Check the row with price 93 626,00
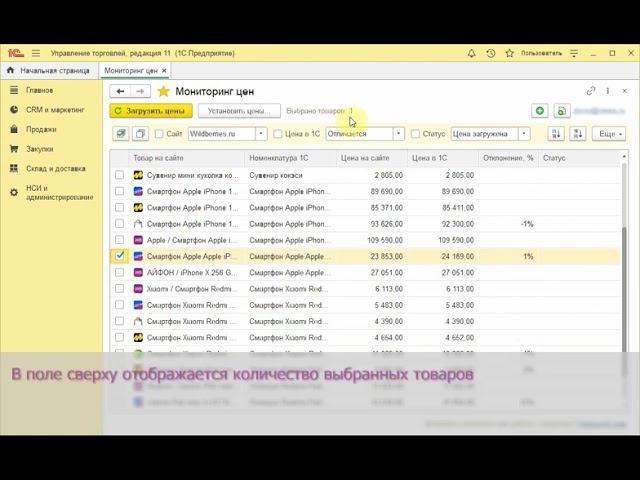Viewport: 640px width, 480px height. pyautogui.click(x=119, y=224)
